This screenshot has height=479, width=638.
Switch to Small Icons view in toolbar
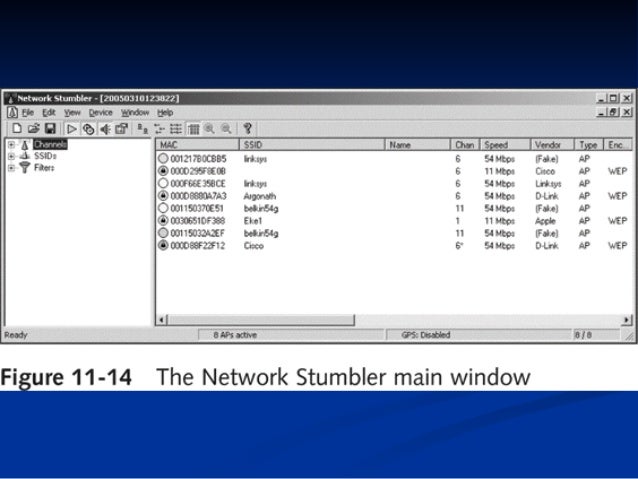pyautogui.click(x=159, y=129)
